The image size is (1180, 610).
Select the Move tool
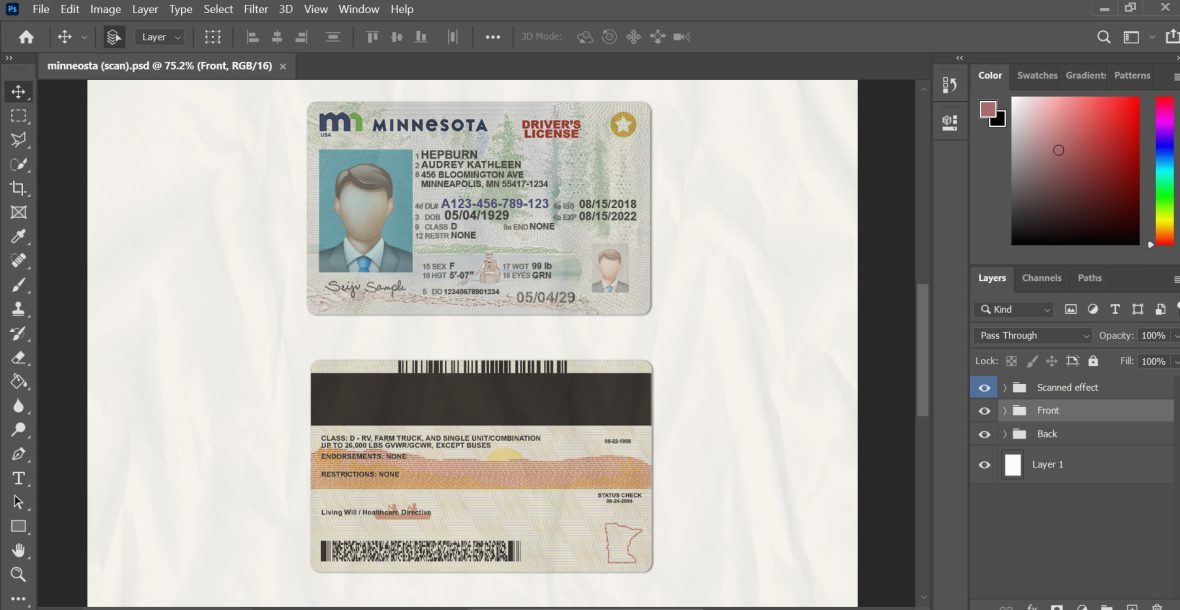click(18, 91)
